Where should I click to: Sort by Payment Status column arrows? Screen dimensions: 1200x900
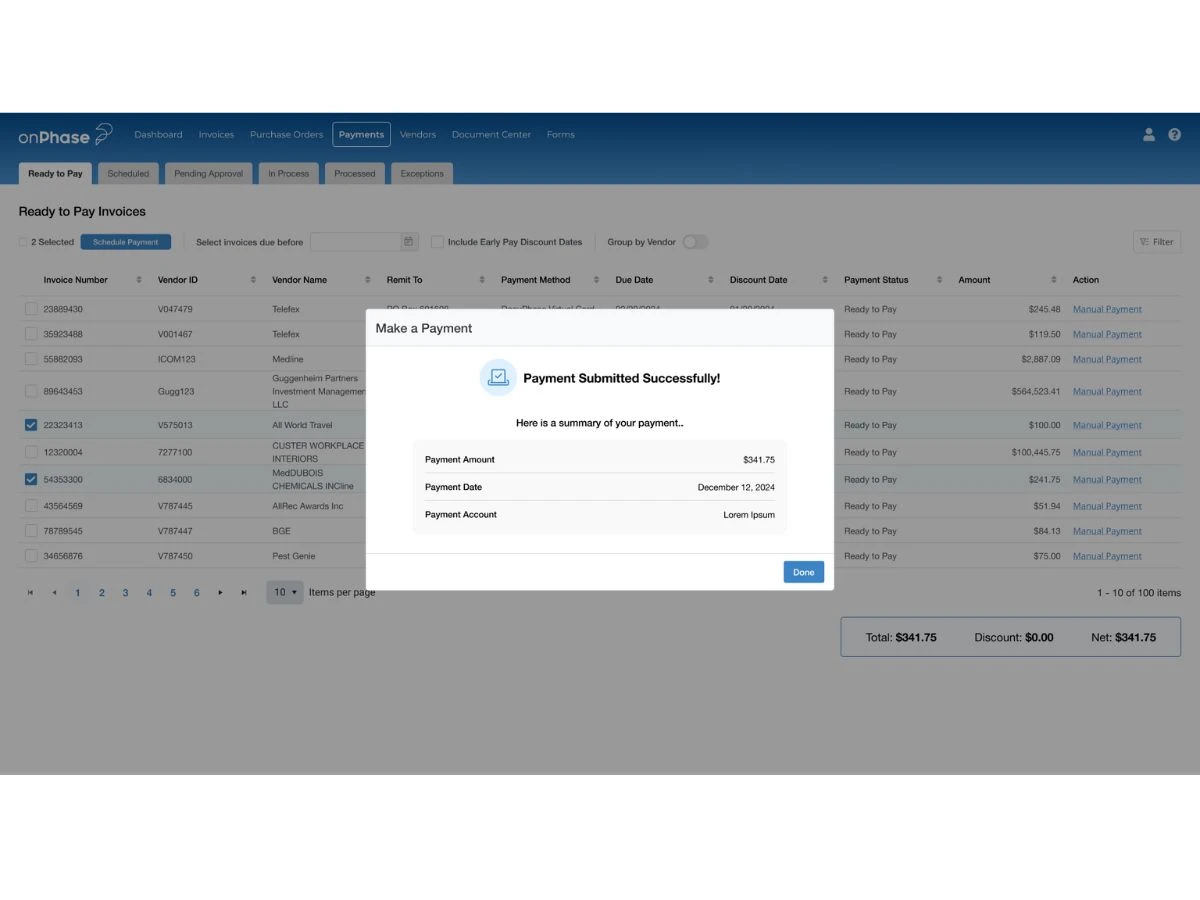[940, 280]
